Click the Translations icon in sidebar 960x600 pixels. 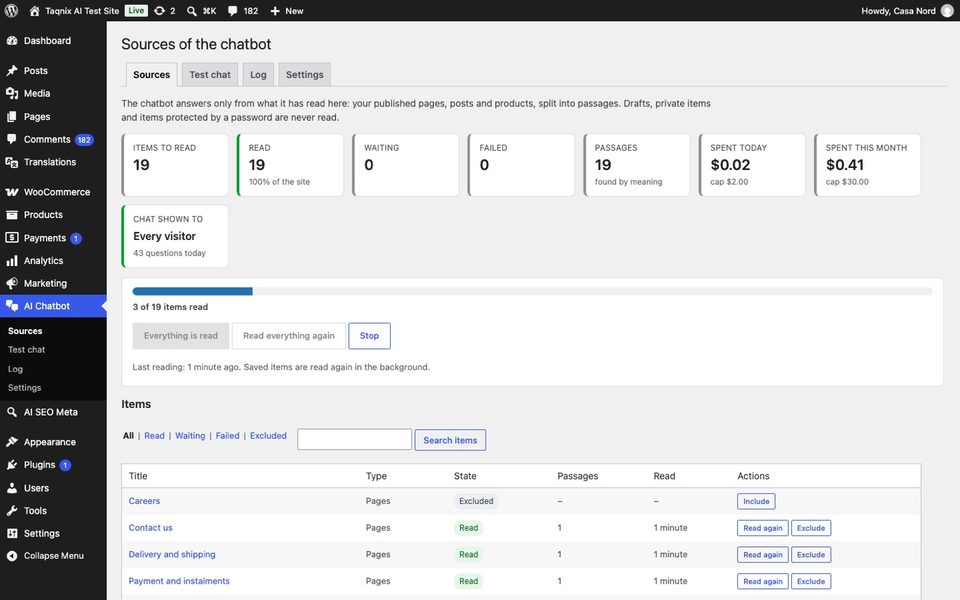point(12,162)
